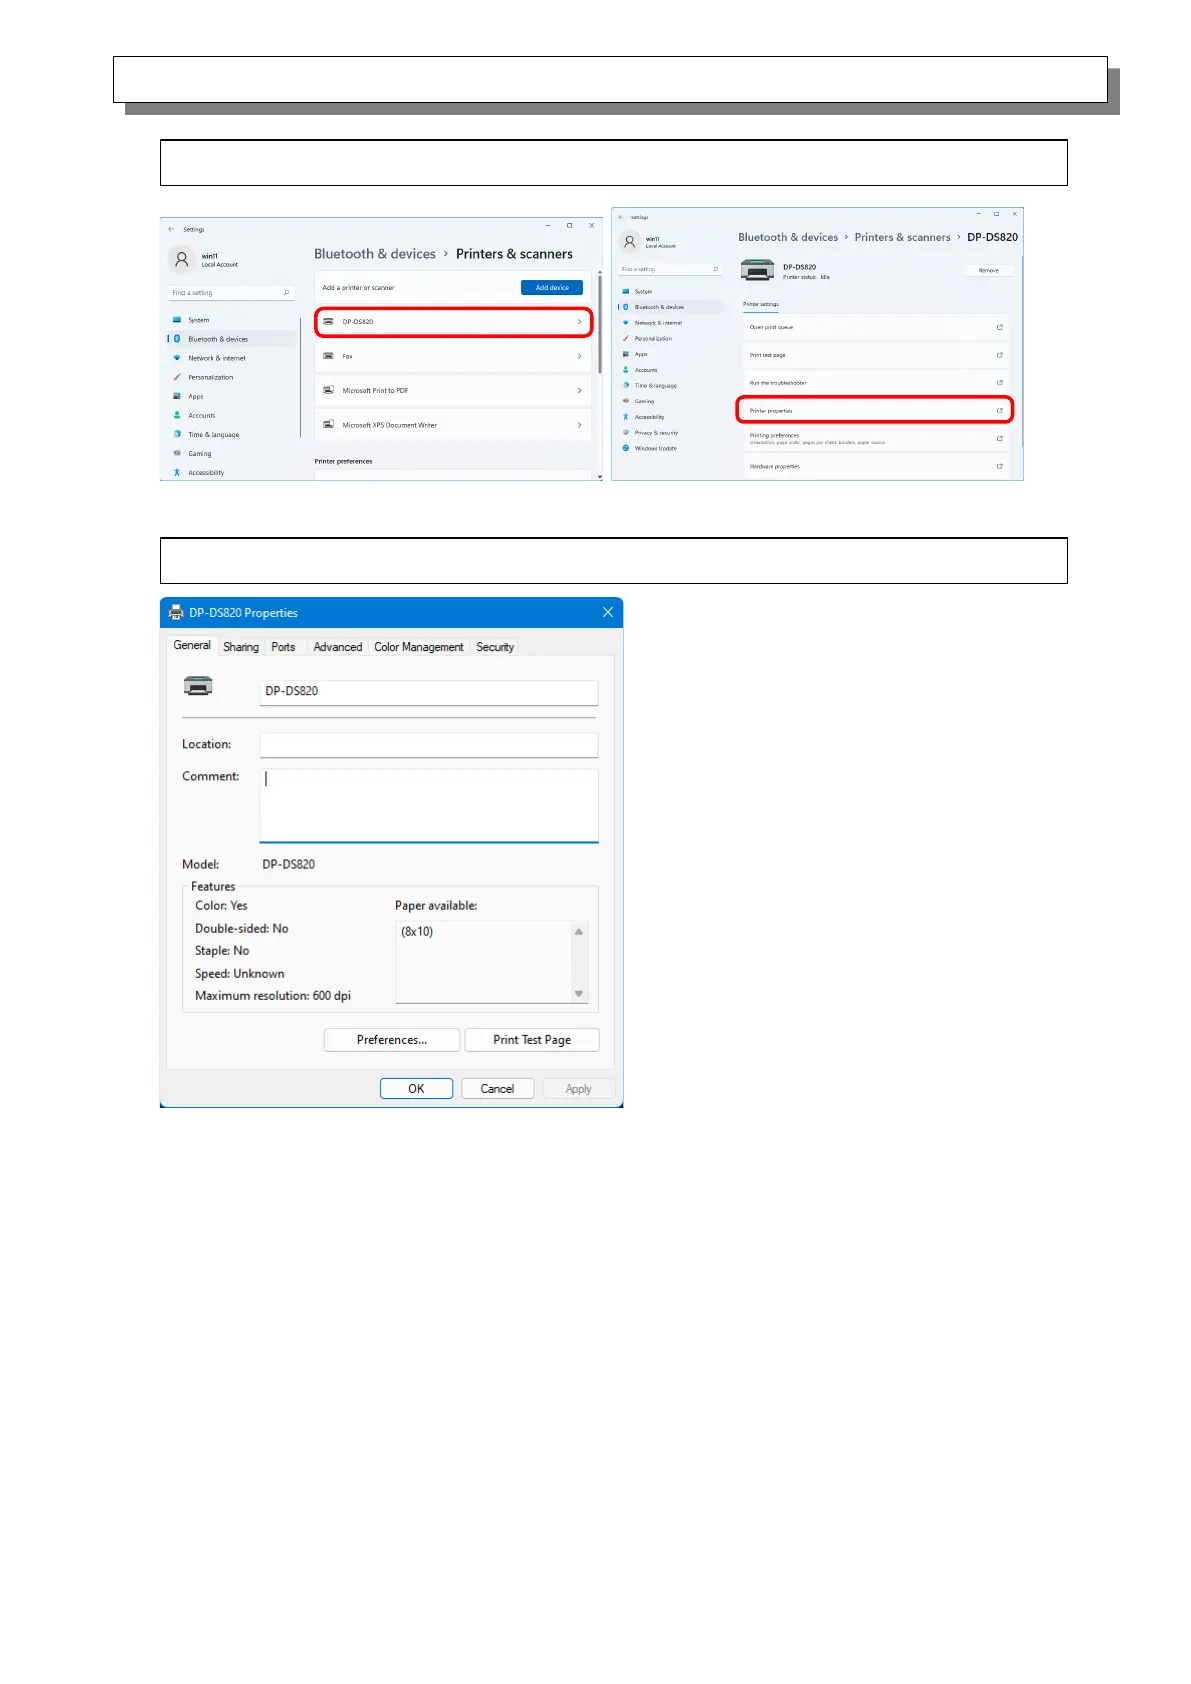Screen dimensions: 1191x1684
Task: Click Accessibility icon in Printers & scanners window sidebar
Action: point(177,472)
